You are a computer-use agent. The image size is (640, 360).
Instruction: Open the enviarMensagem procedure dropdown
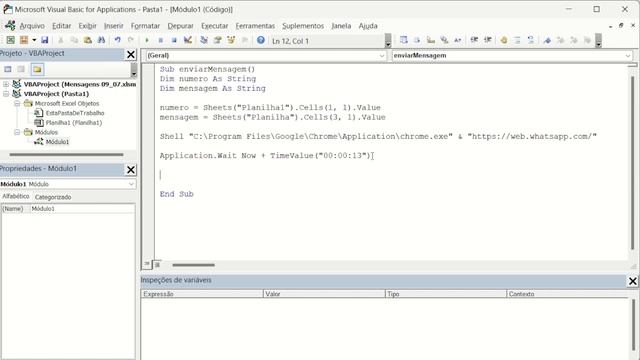point(627,56)
